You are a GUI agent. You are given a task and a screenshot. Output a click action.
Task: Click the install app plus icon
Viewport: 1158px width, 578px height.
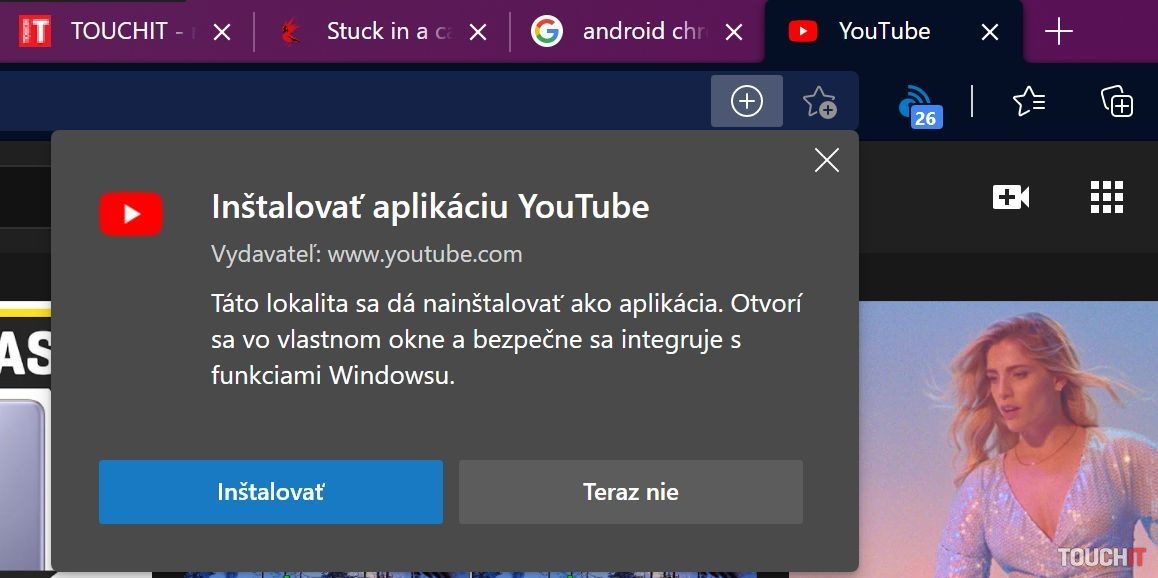(x=746, y=101)
